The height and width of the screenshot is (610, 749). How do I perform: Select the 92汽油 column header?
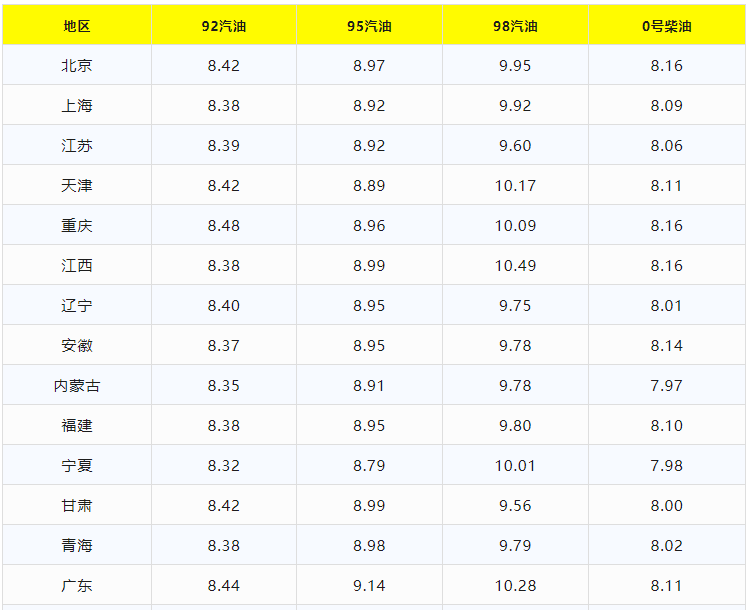coord(224,26)
